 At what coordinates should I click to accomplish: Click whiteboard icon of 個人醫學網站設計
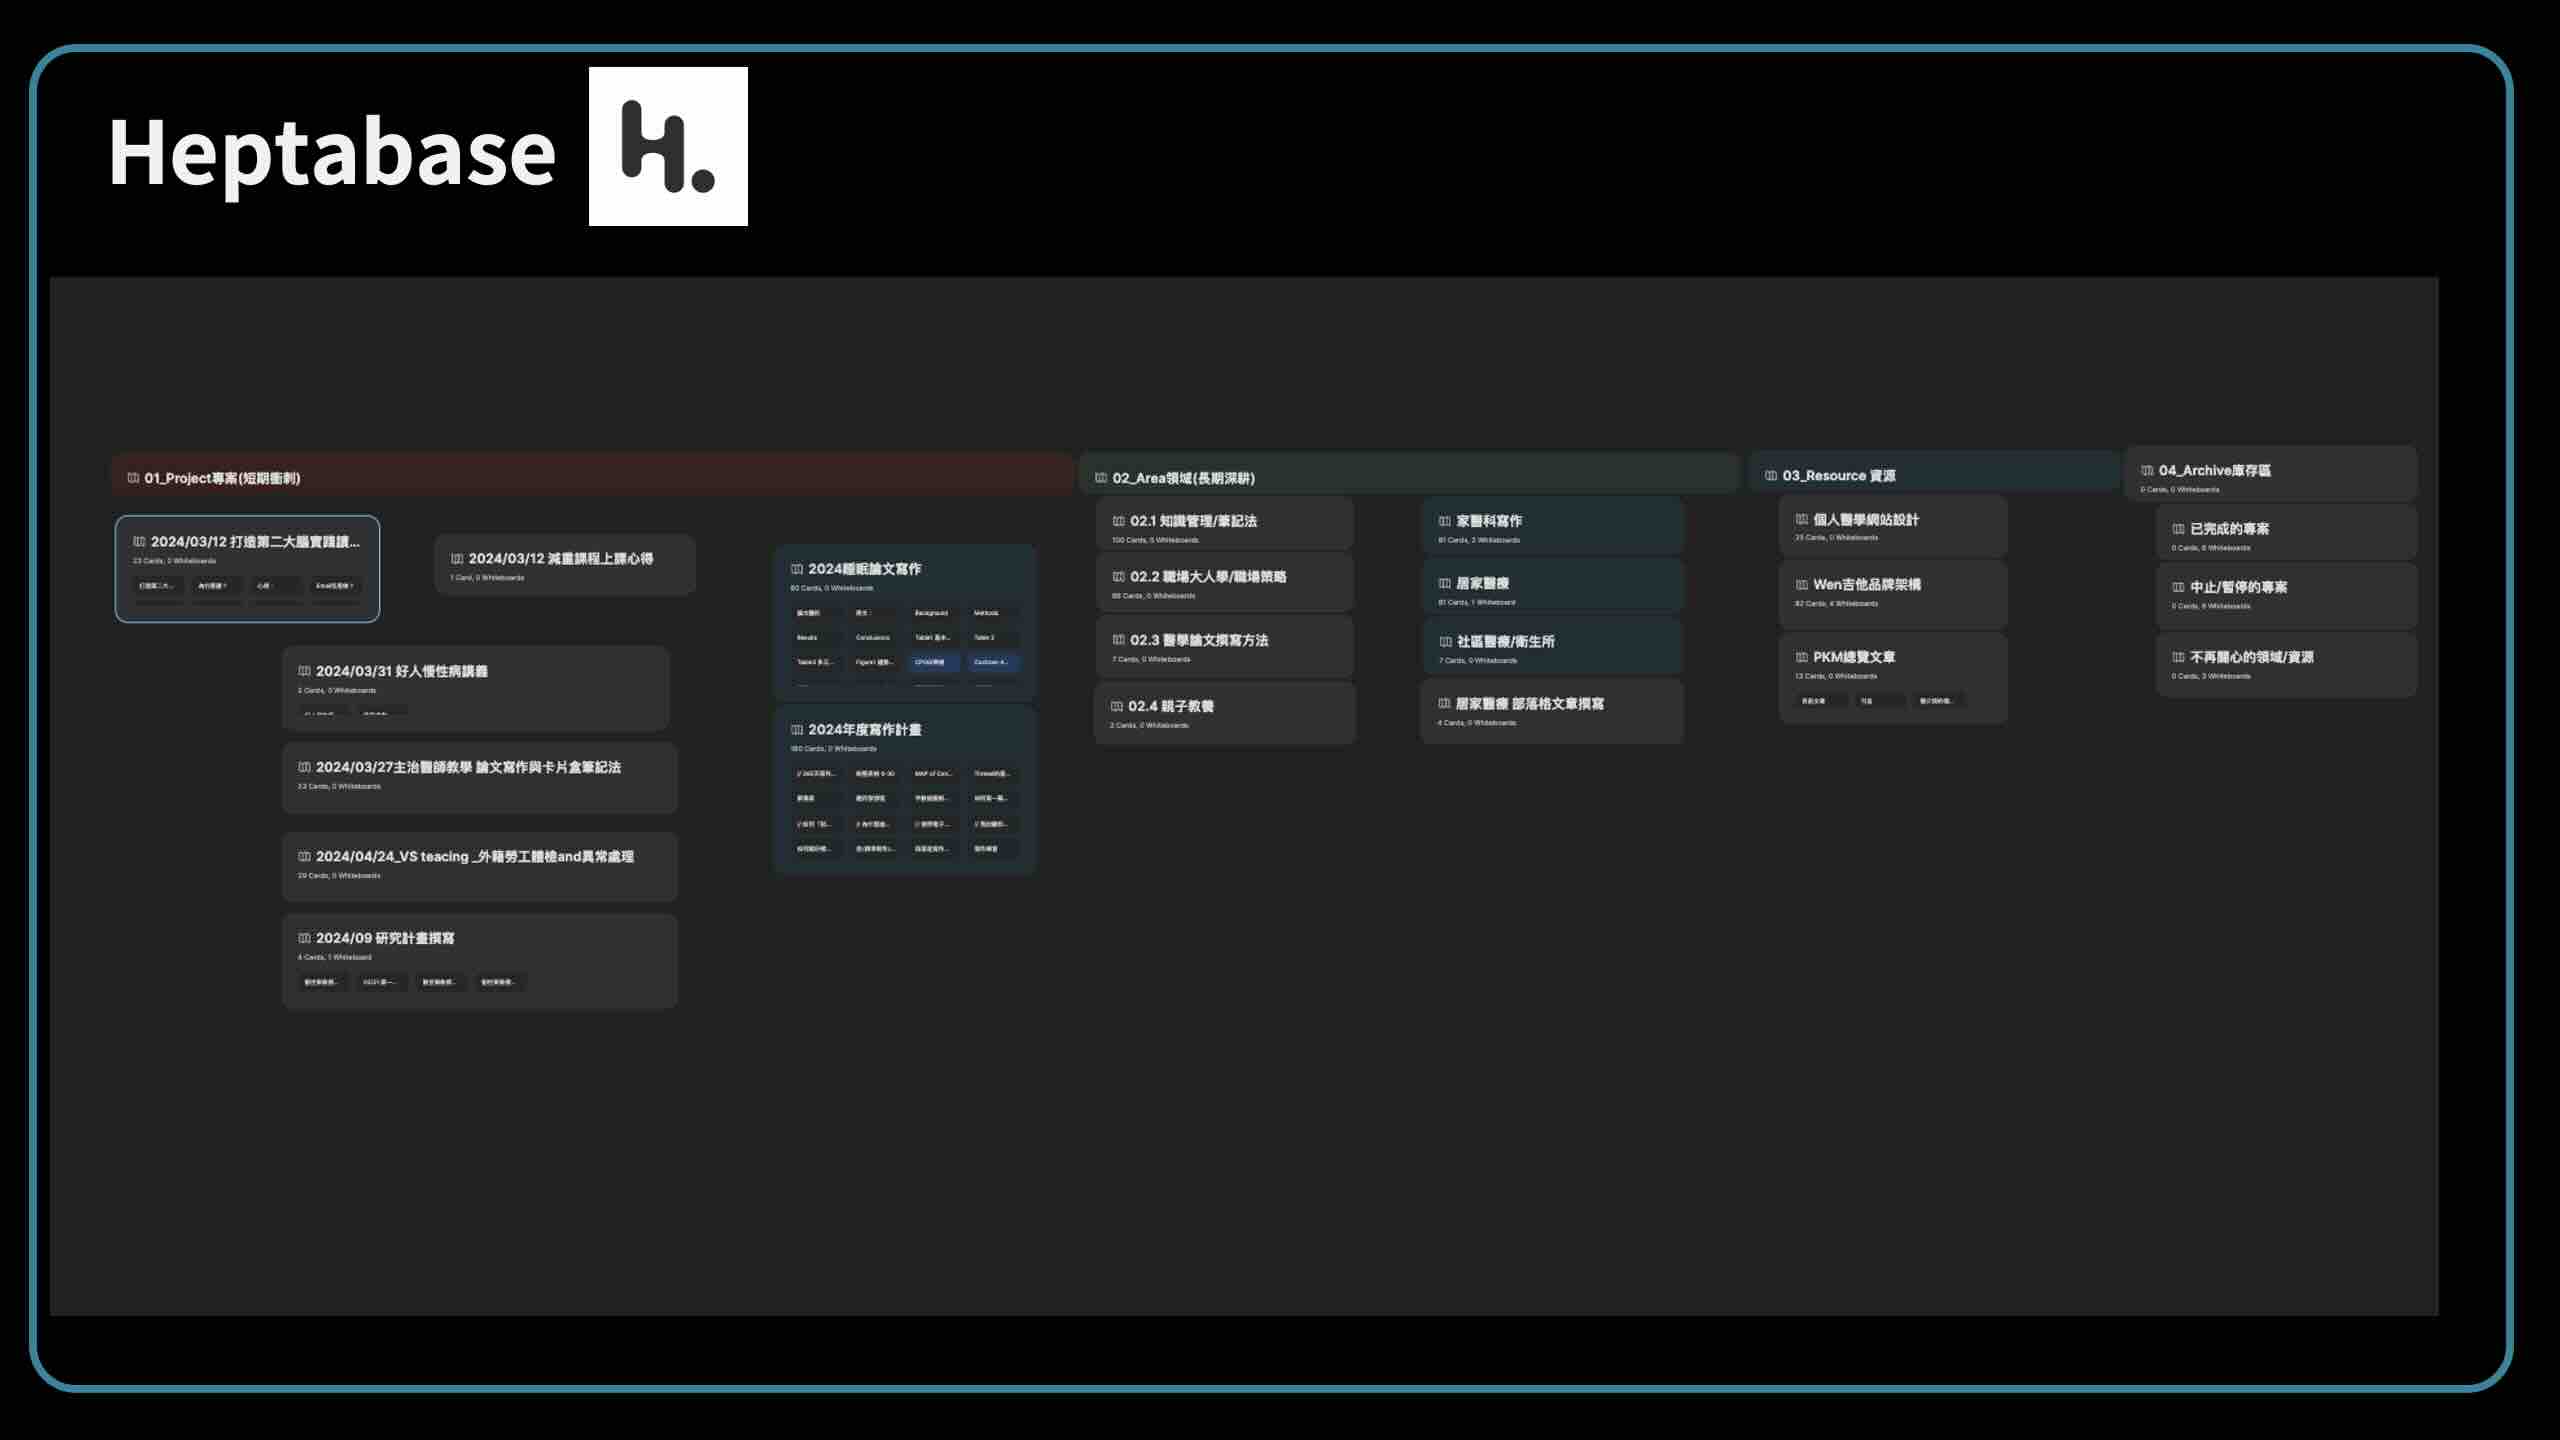click(x=1802, y=519)
